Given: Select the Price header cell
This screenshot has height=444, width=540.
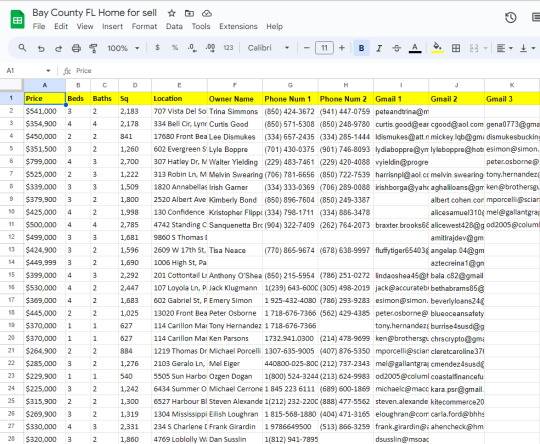Looking at the screenshot, I should click(x=45, y=99).
